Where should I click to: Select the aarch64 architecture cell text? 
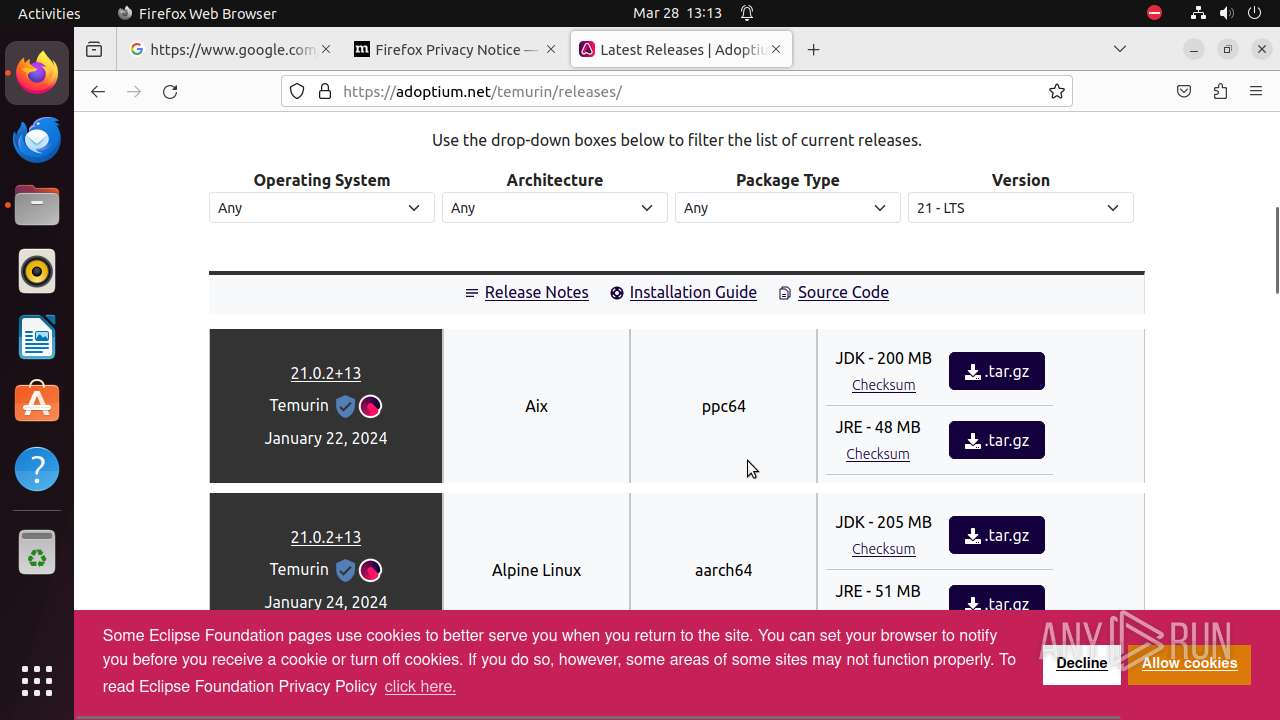click(723, 570)
